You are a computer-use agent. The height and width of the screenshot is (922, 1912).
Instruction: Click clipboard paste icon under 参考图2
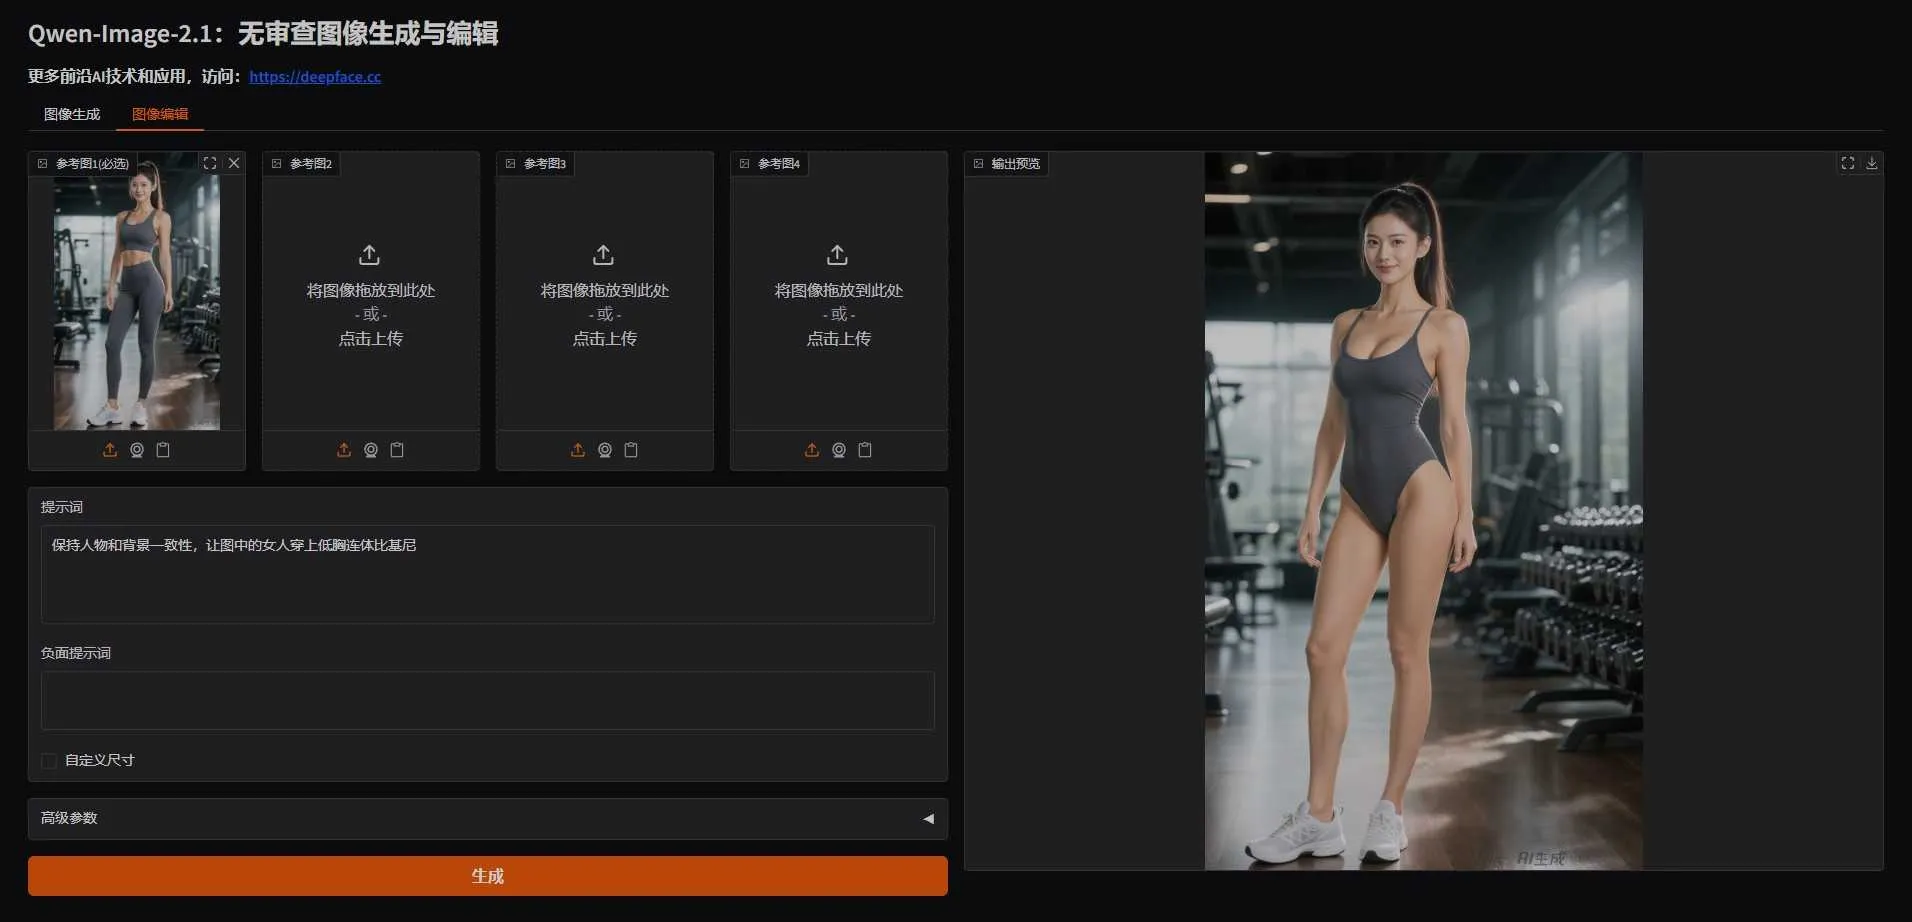[397, 450]
